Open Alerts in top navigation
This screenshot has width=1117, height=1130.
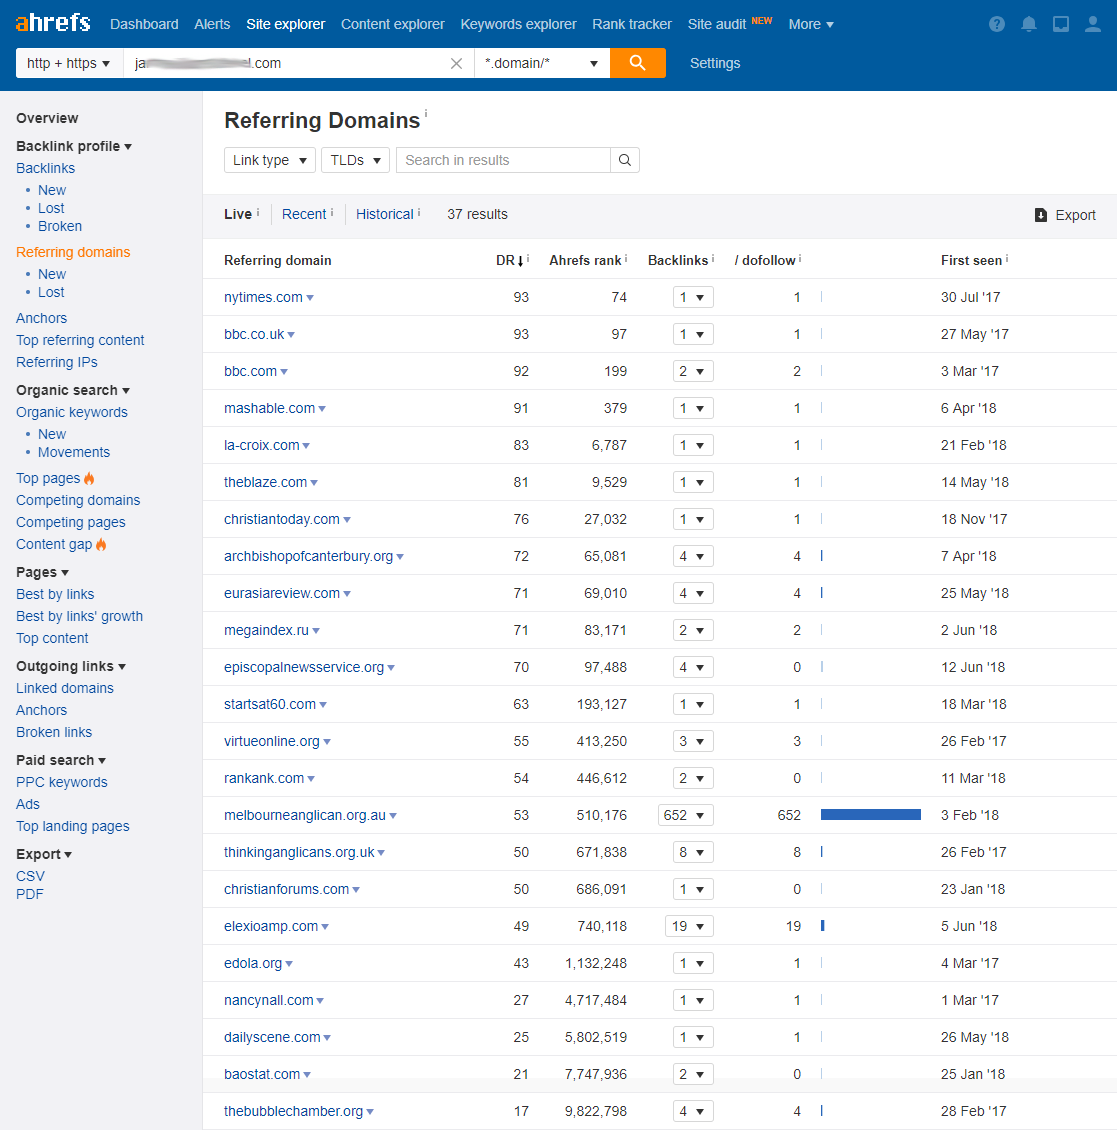[x=212, y=25]
